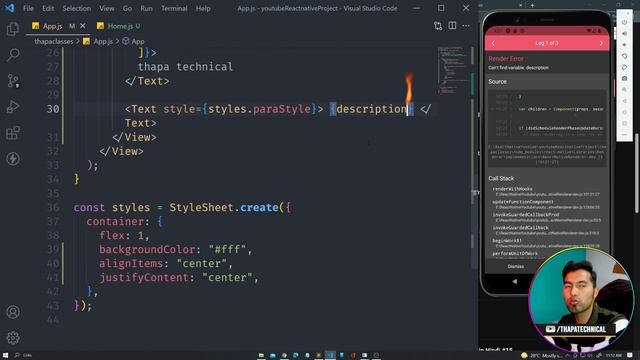Click emulator toolbar overview square icon
This screenshot has width=640, height=360.
tap(624, 123)
